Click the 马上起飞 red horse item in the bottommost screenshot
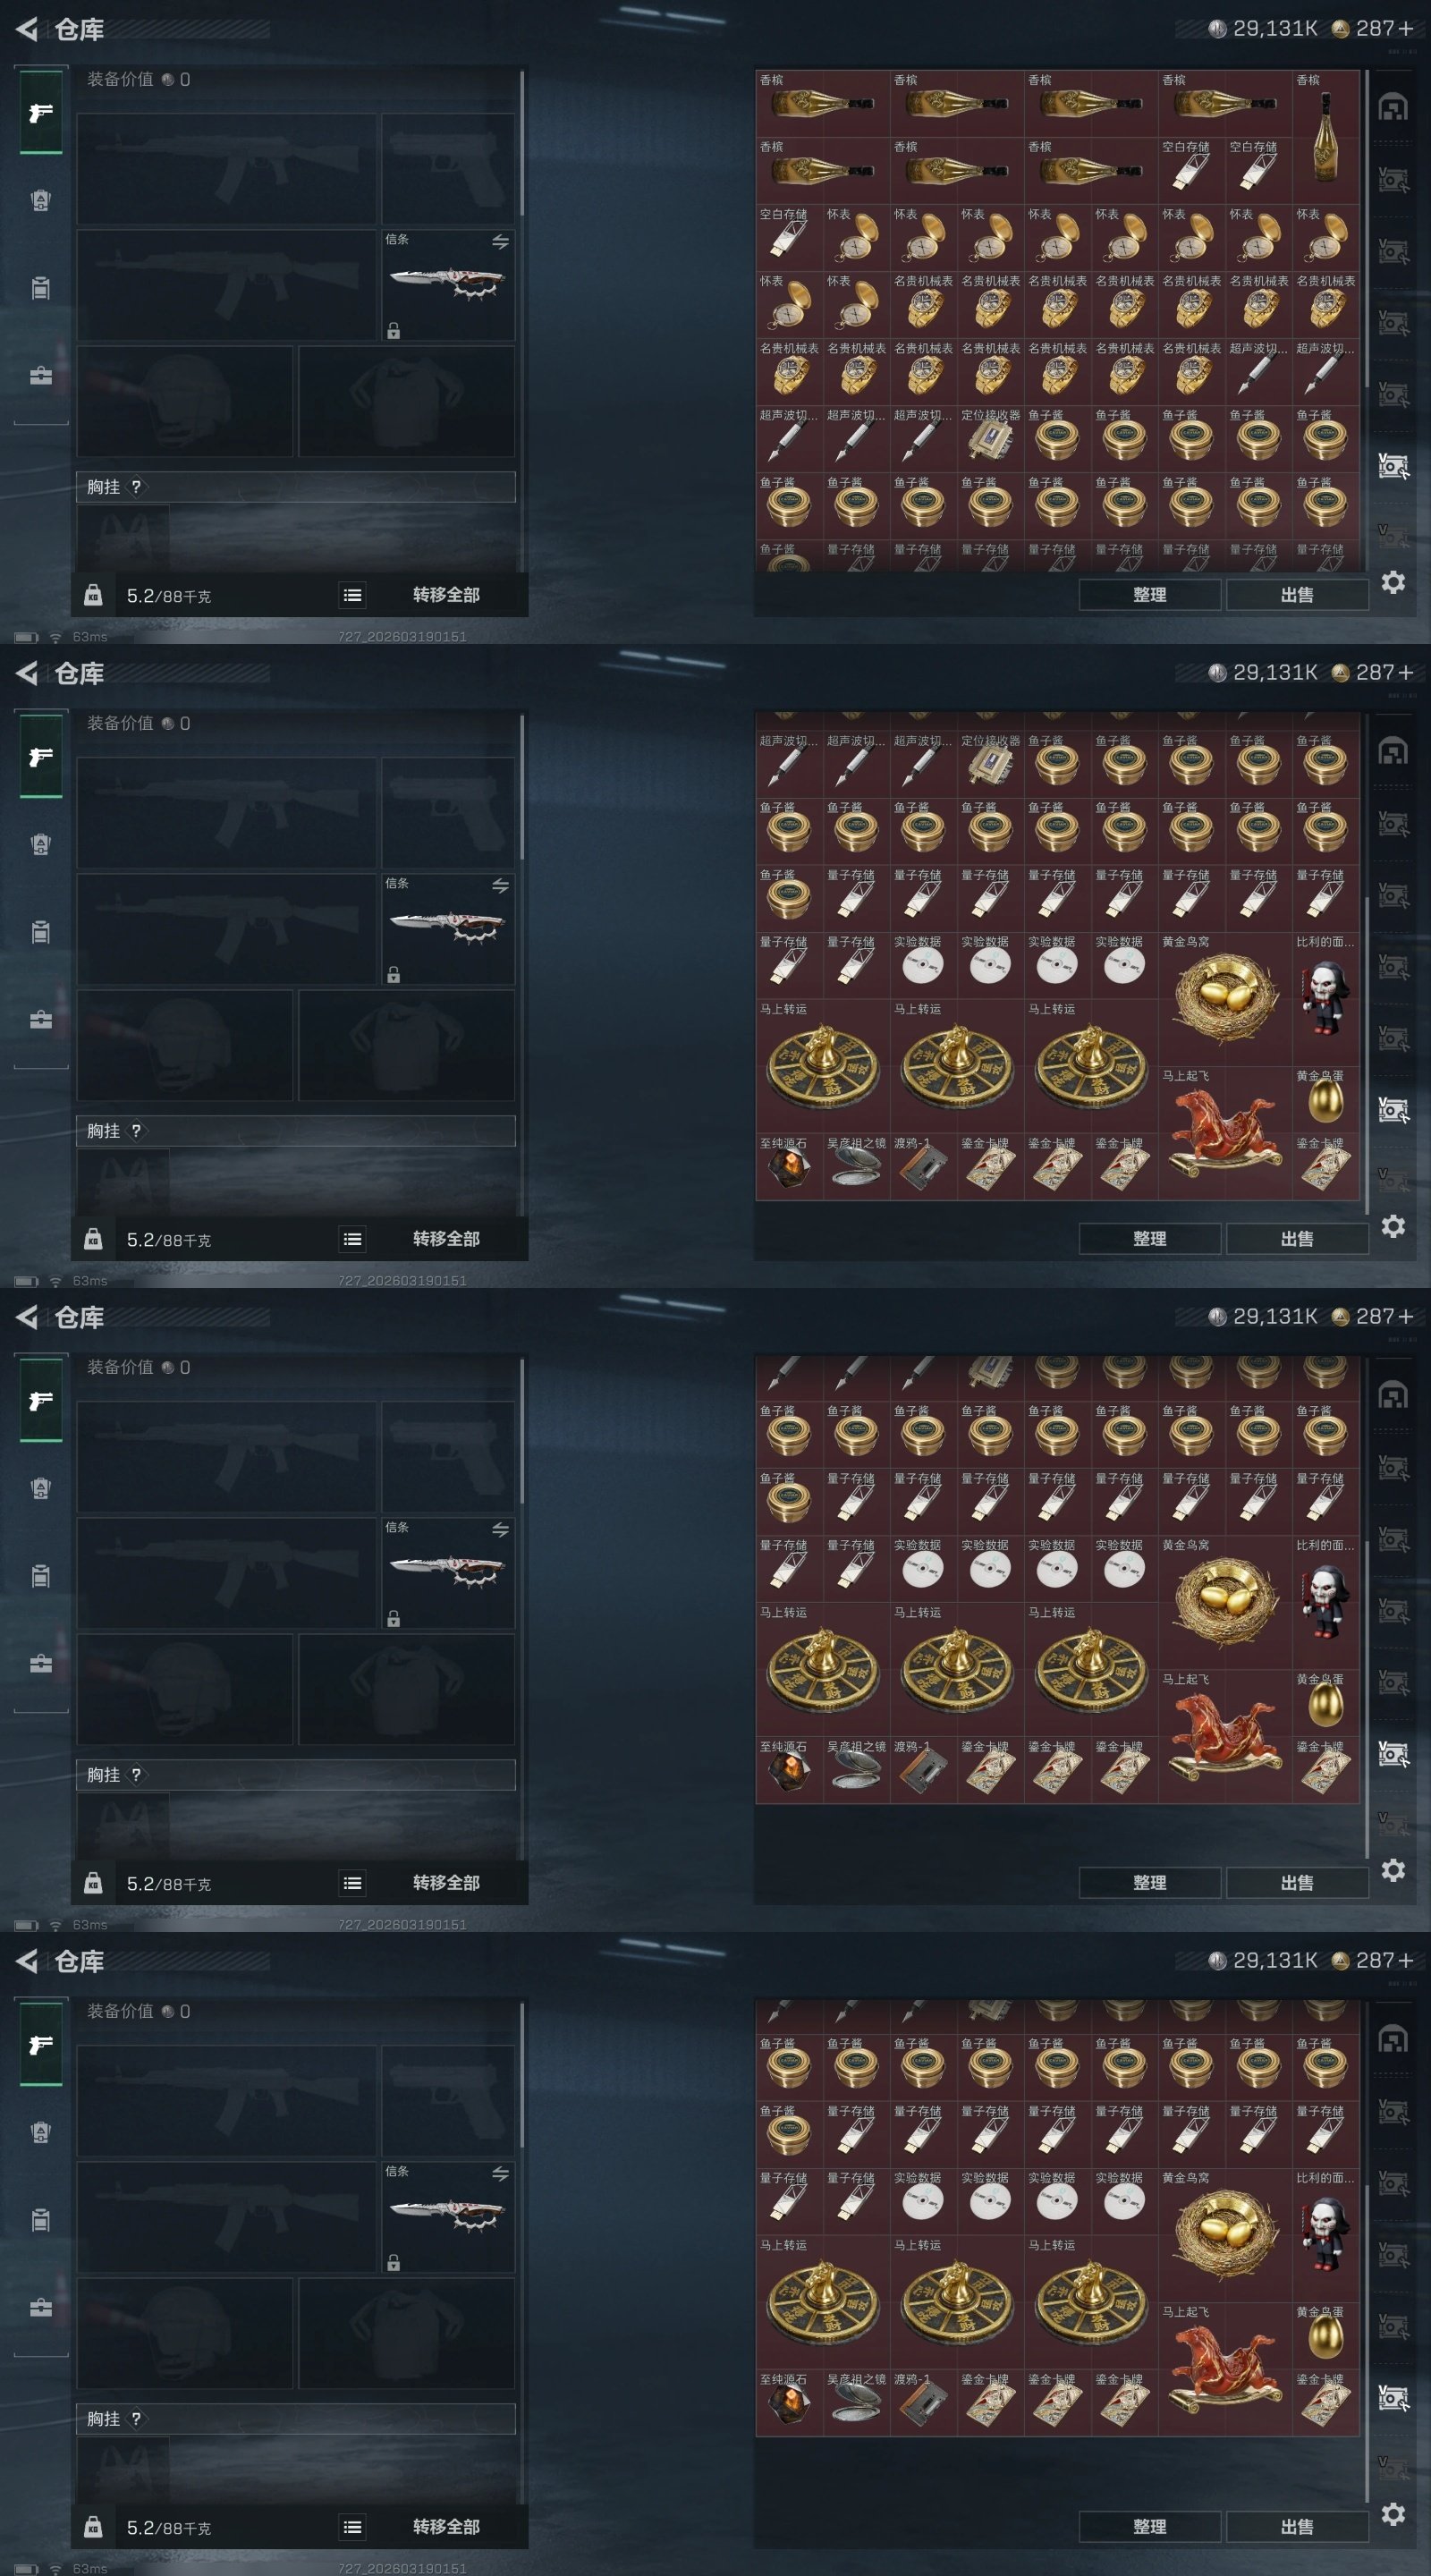This screenshot has width=1431, height=2576. point(1225,2369)
